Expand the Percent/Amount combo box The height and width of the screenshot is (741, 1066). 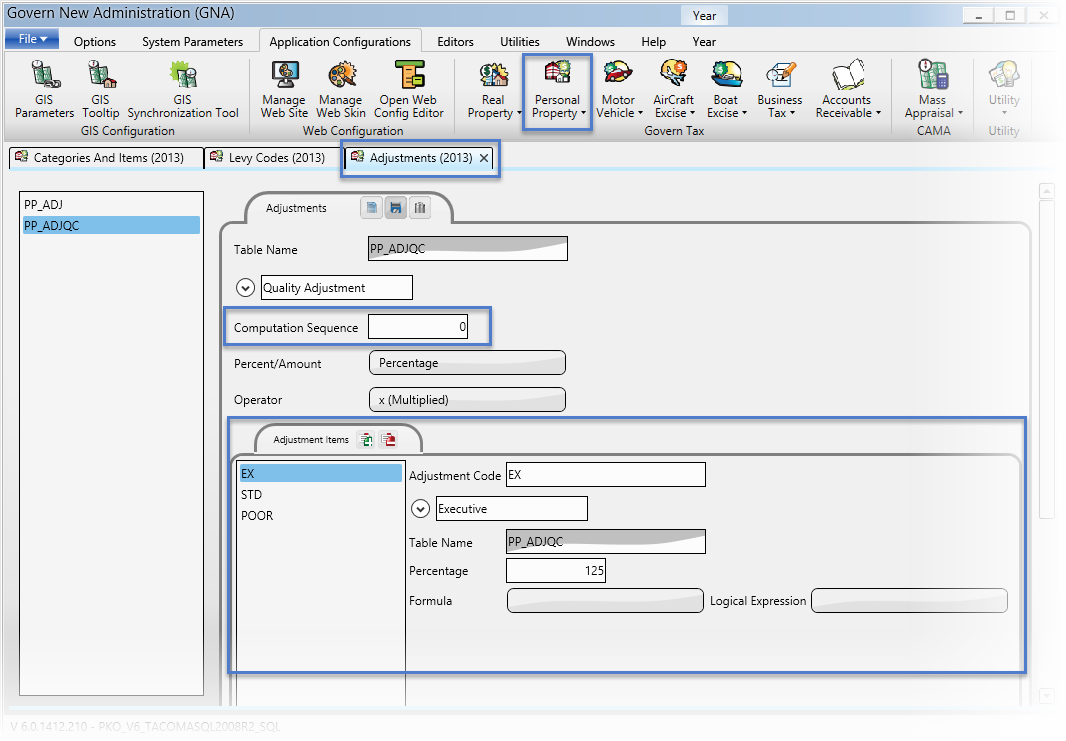pos(467,363)
